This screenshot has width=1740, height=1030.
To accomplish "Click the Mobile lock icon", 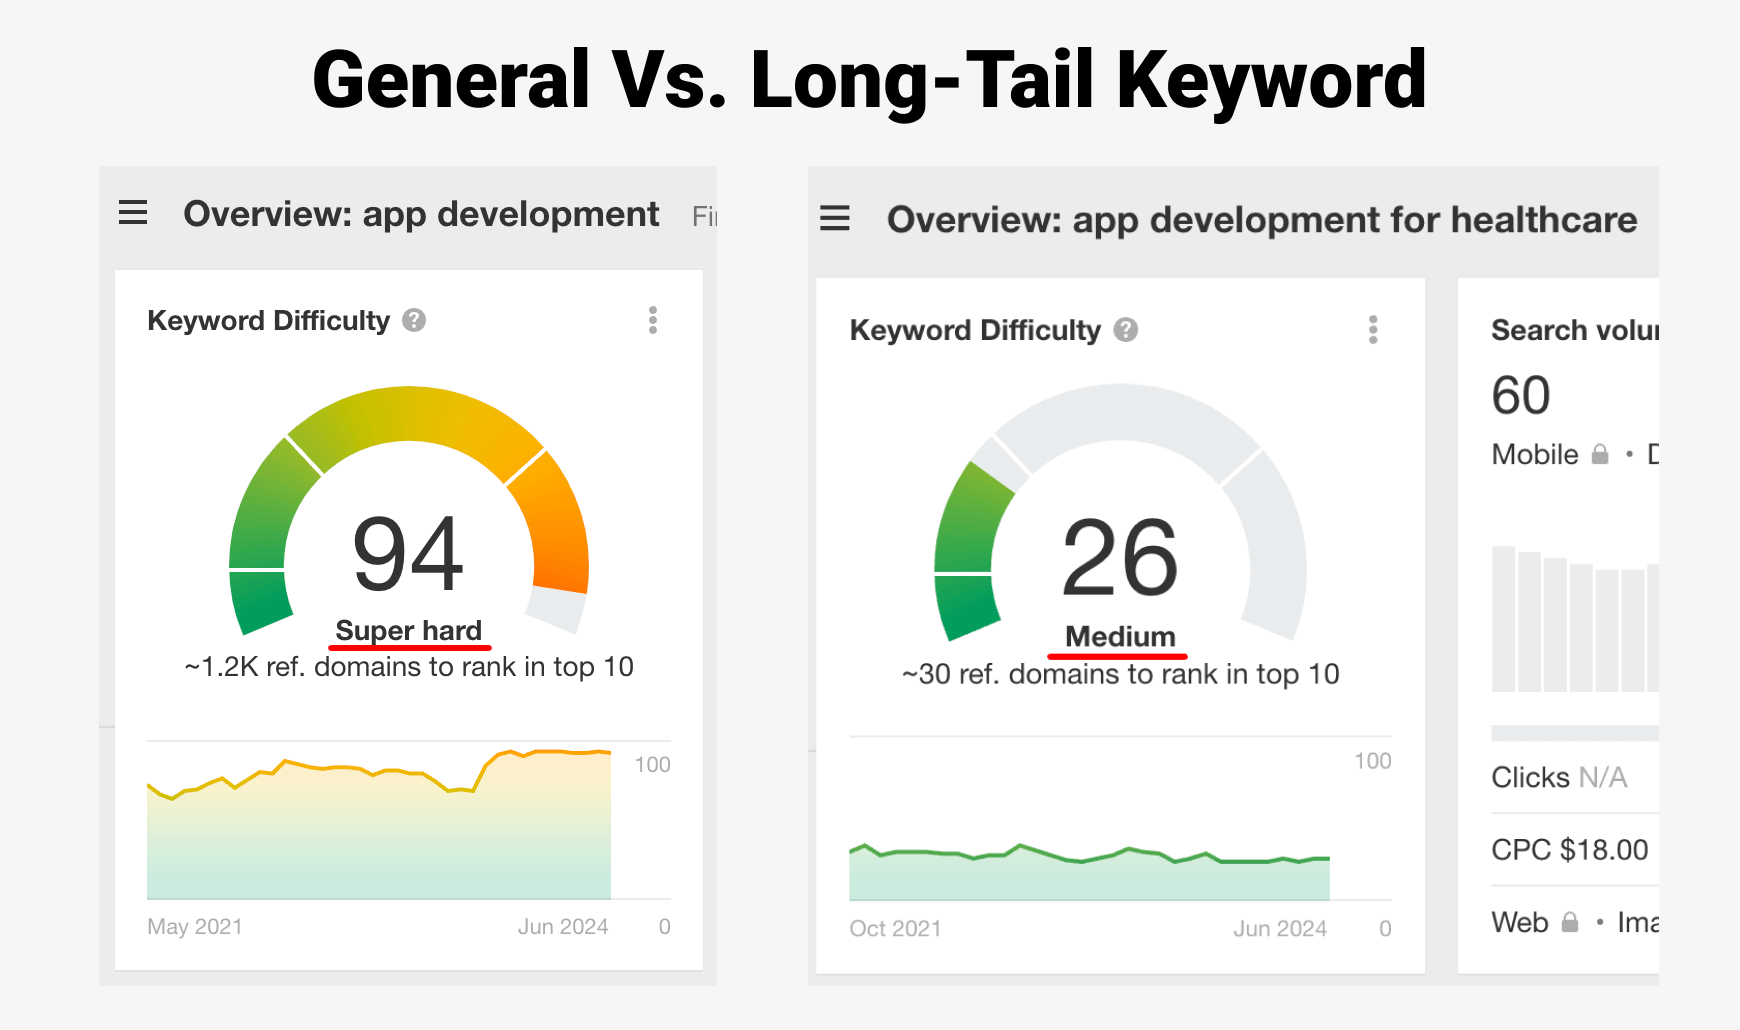I will tap(1600, 454).
